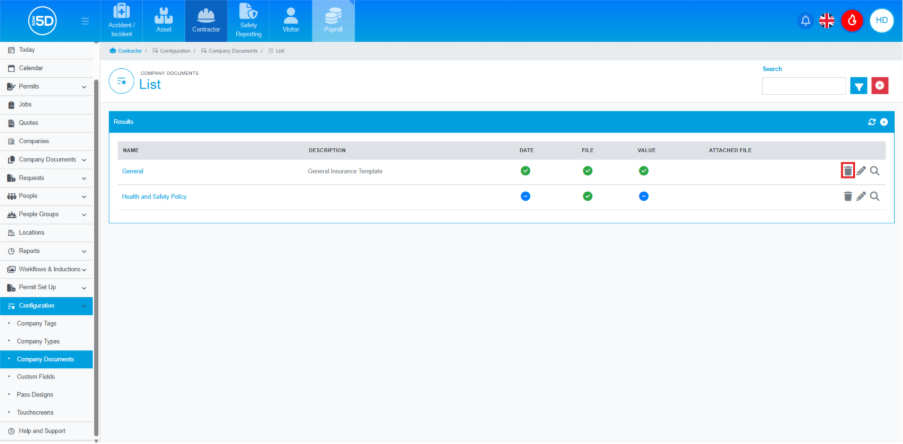The image size is (903, 444).
Task: Open the Health and Safety Policy link
Action: click(x=154, y=196)
